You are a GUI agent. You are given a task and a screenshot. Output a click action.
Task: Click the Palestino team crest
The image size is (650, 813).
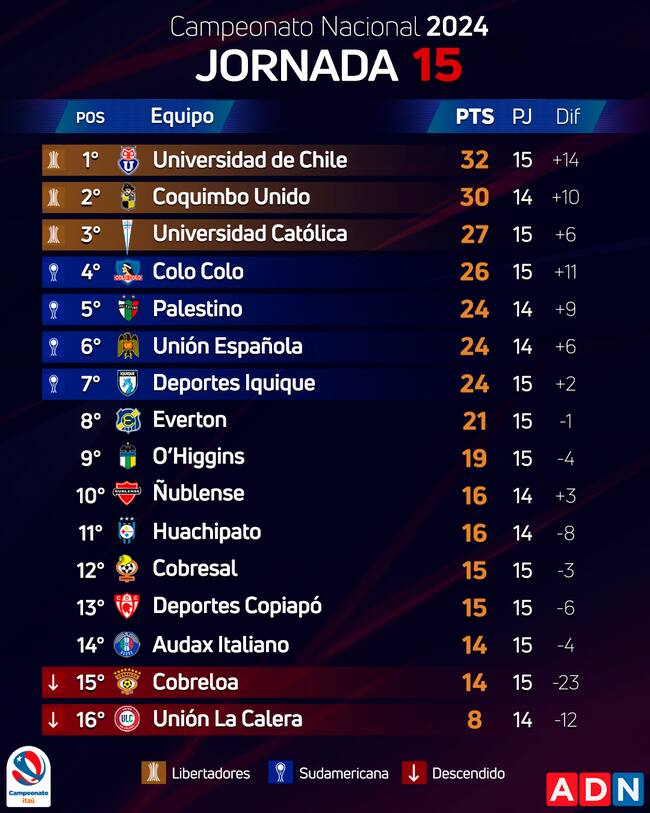point(127,309)
